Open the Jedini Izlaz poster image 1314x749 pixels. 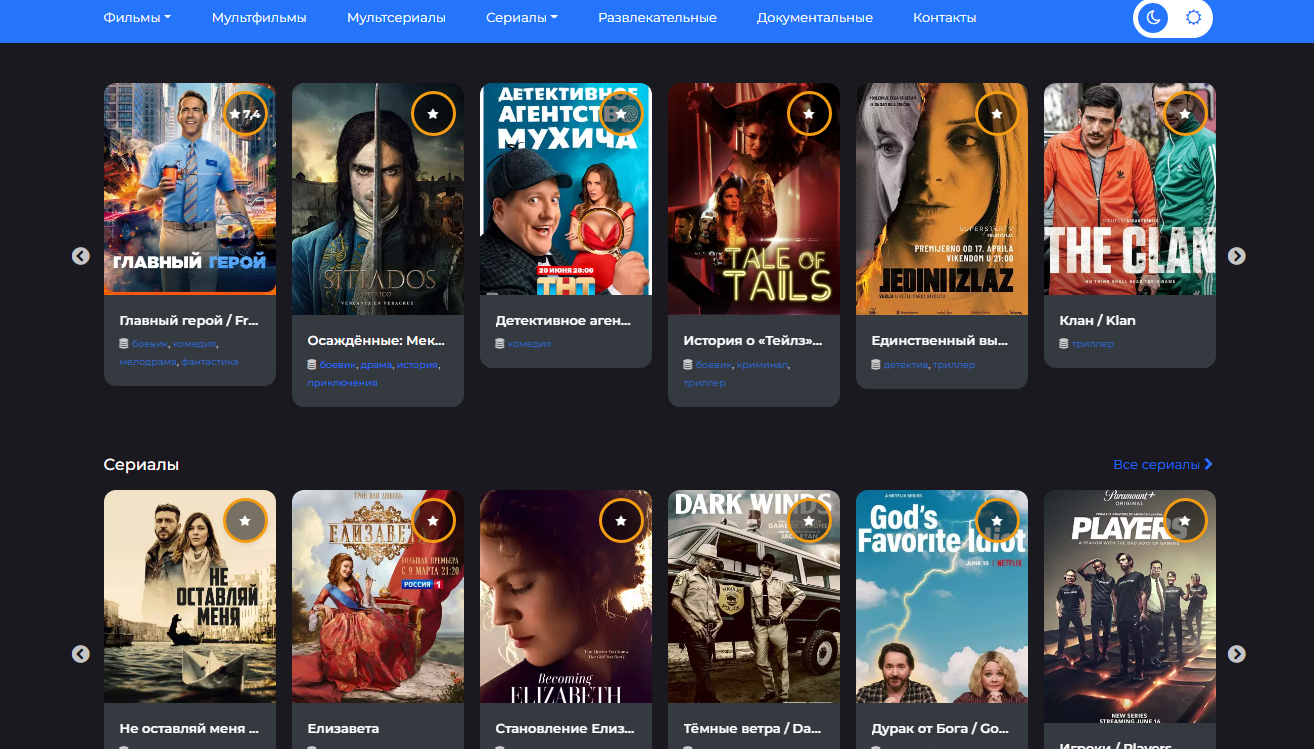[942, 199]
